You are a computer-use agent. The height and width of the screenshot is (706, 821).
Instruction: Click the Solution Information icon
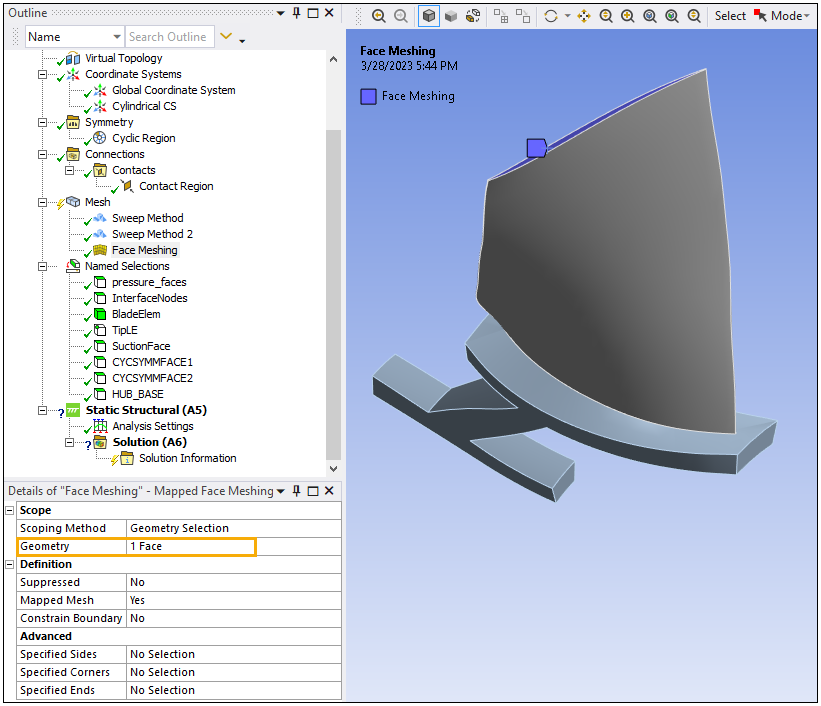click(126, 458)
